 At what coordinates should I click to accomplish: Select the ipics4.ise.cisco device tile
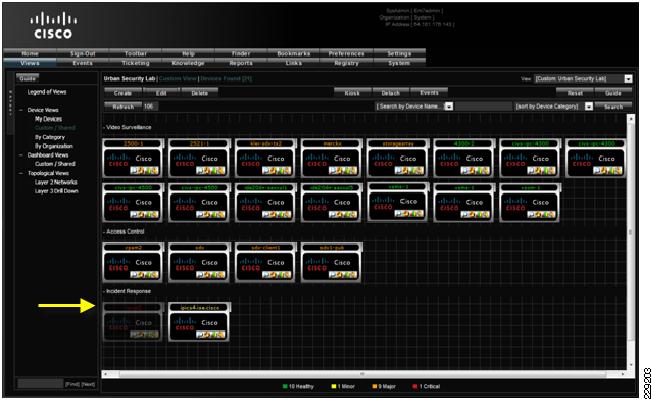coord(199,322)
